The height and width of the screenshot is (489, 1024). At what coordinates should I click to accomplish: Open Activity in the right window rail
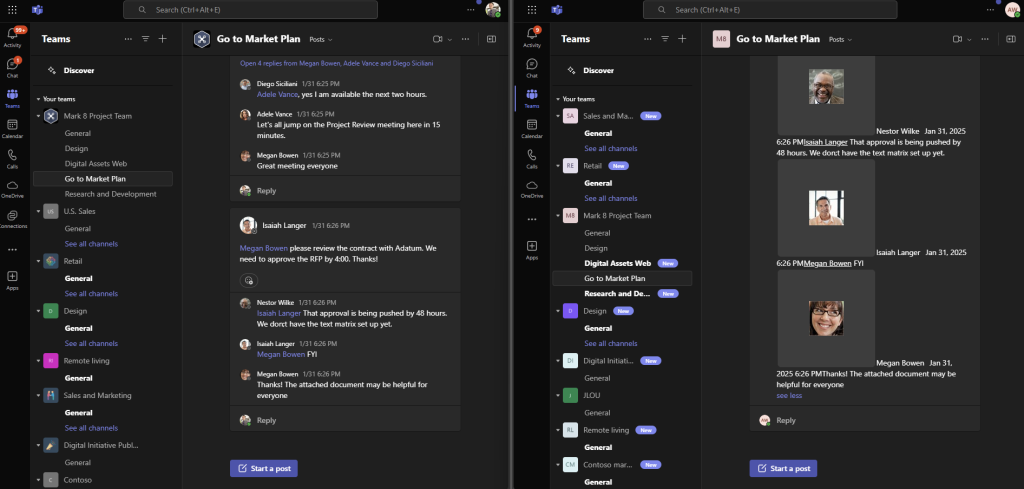coord(532,37)
